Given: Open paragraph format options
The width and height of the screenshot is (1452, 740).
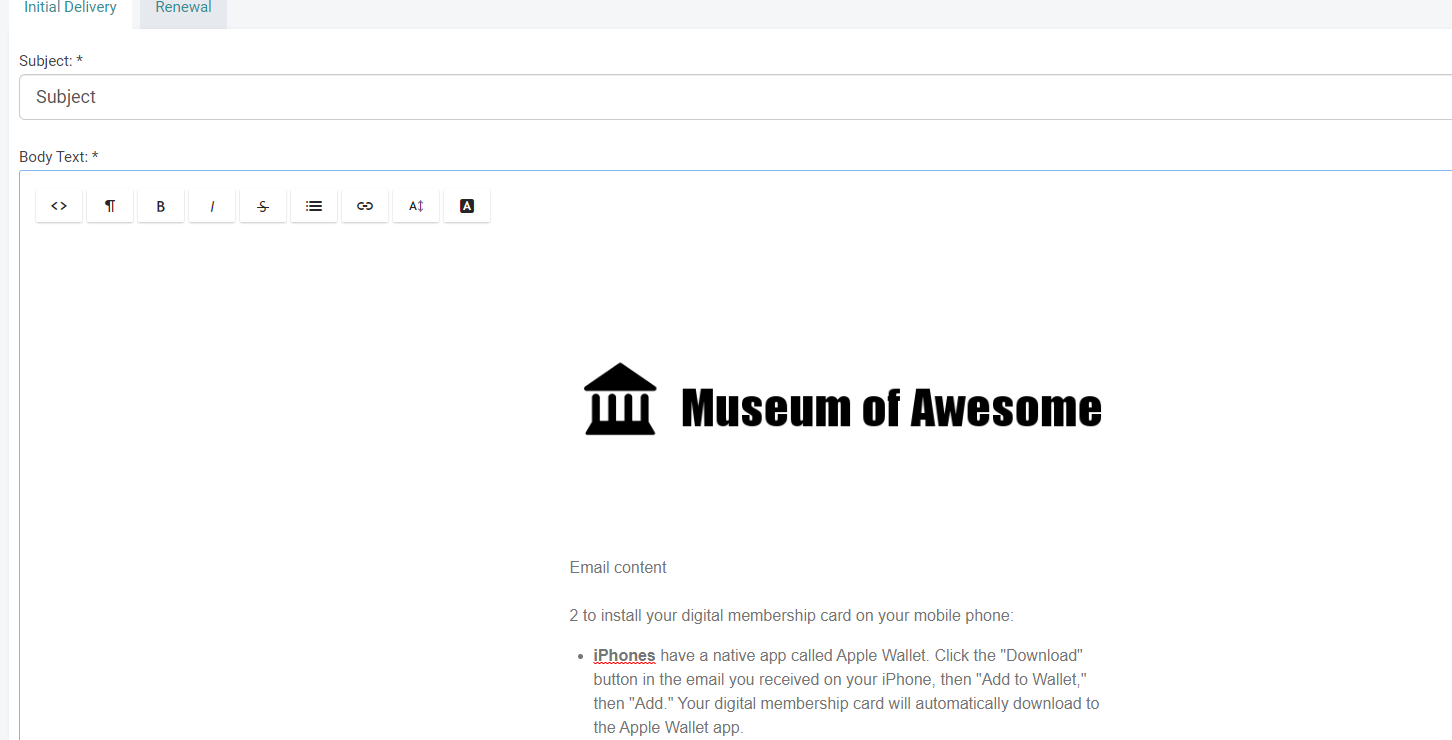Looking at the screenshot, I should coord(110,206).
